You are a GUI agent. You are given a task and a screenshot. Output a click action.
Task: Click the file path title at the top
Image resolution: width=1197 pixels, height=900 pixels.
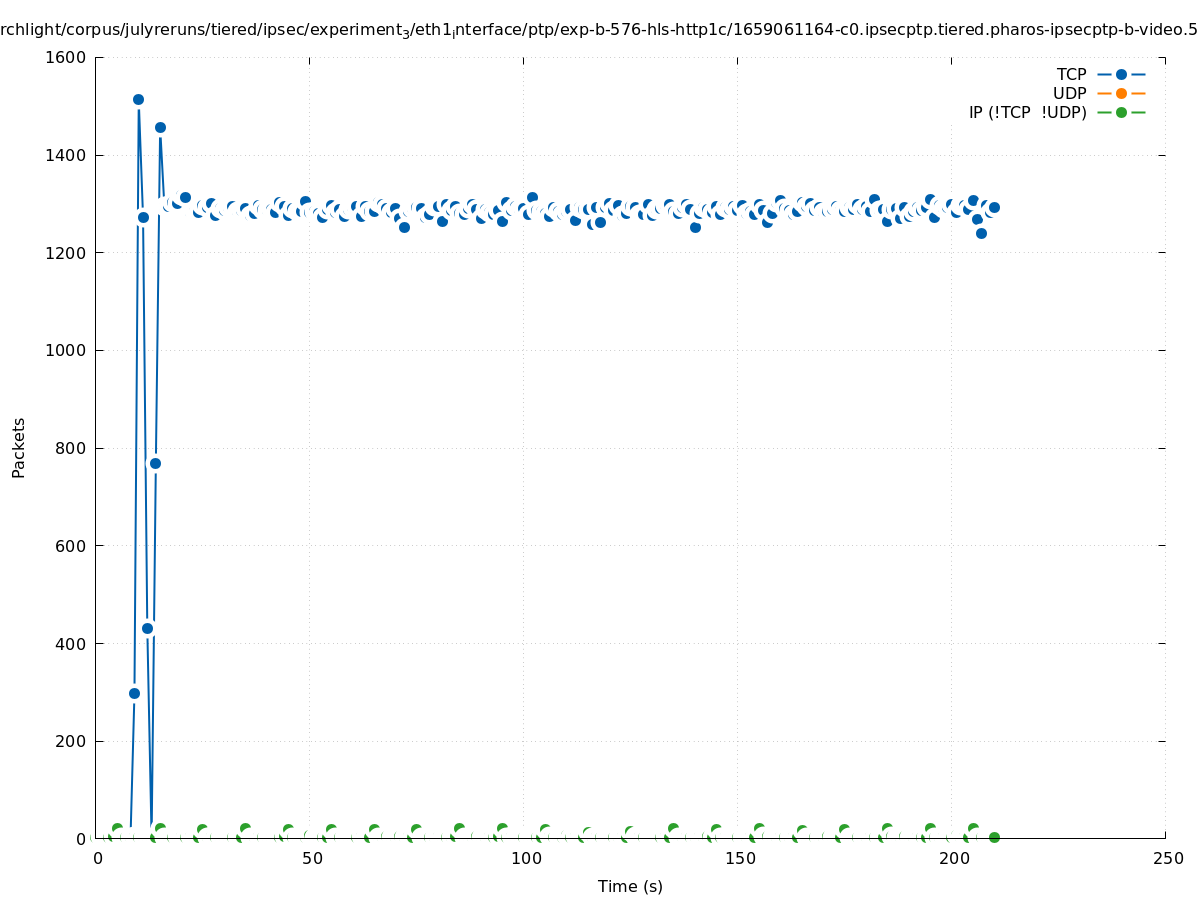pos(598,30)
